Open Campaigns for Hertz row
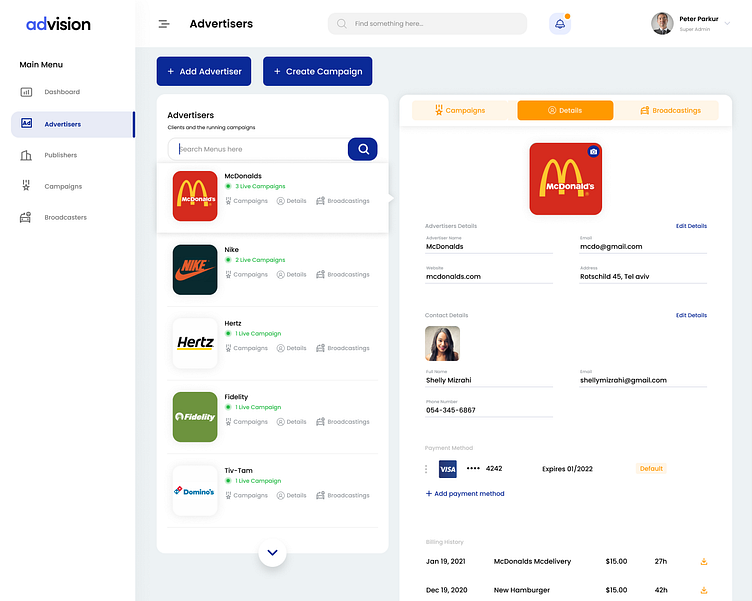This screenshot has width=752, height=601. (247, 348)
